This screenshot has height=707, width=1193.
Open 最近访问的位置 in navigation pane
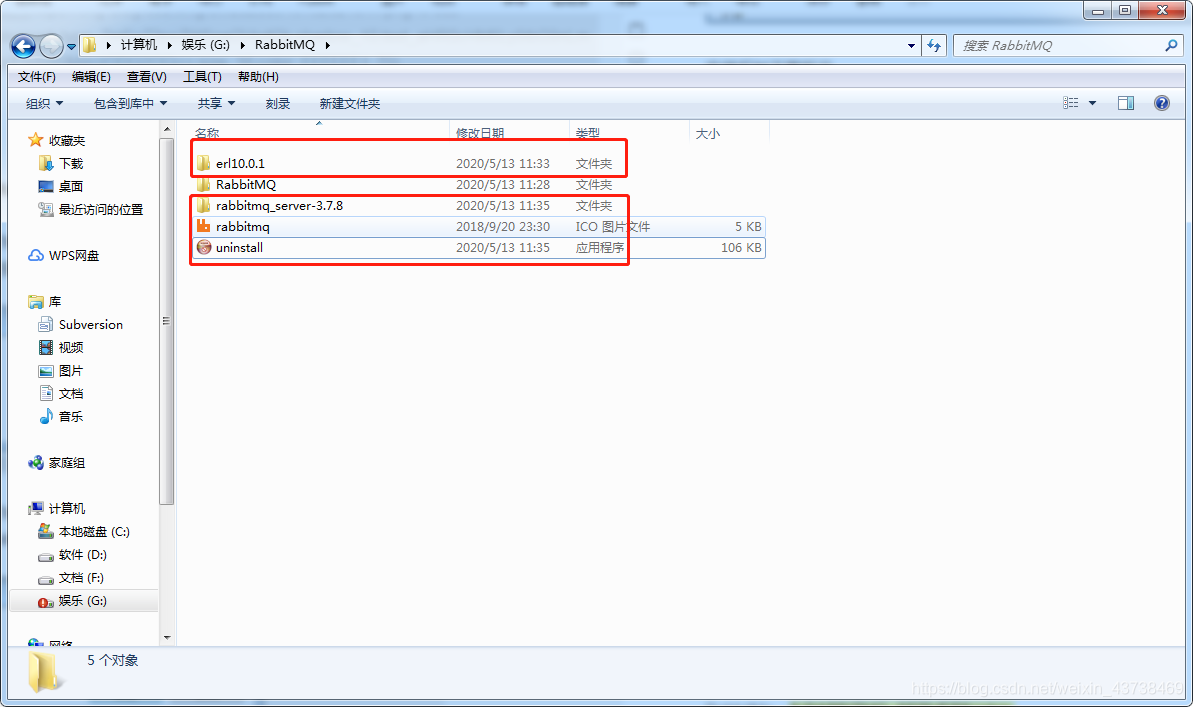[100, 209]
